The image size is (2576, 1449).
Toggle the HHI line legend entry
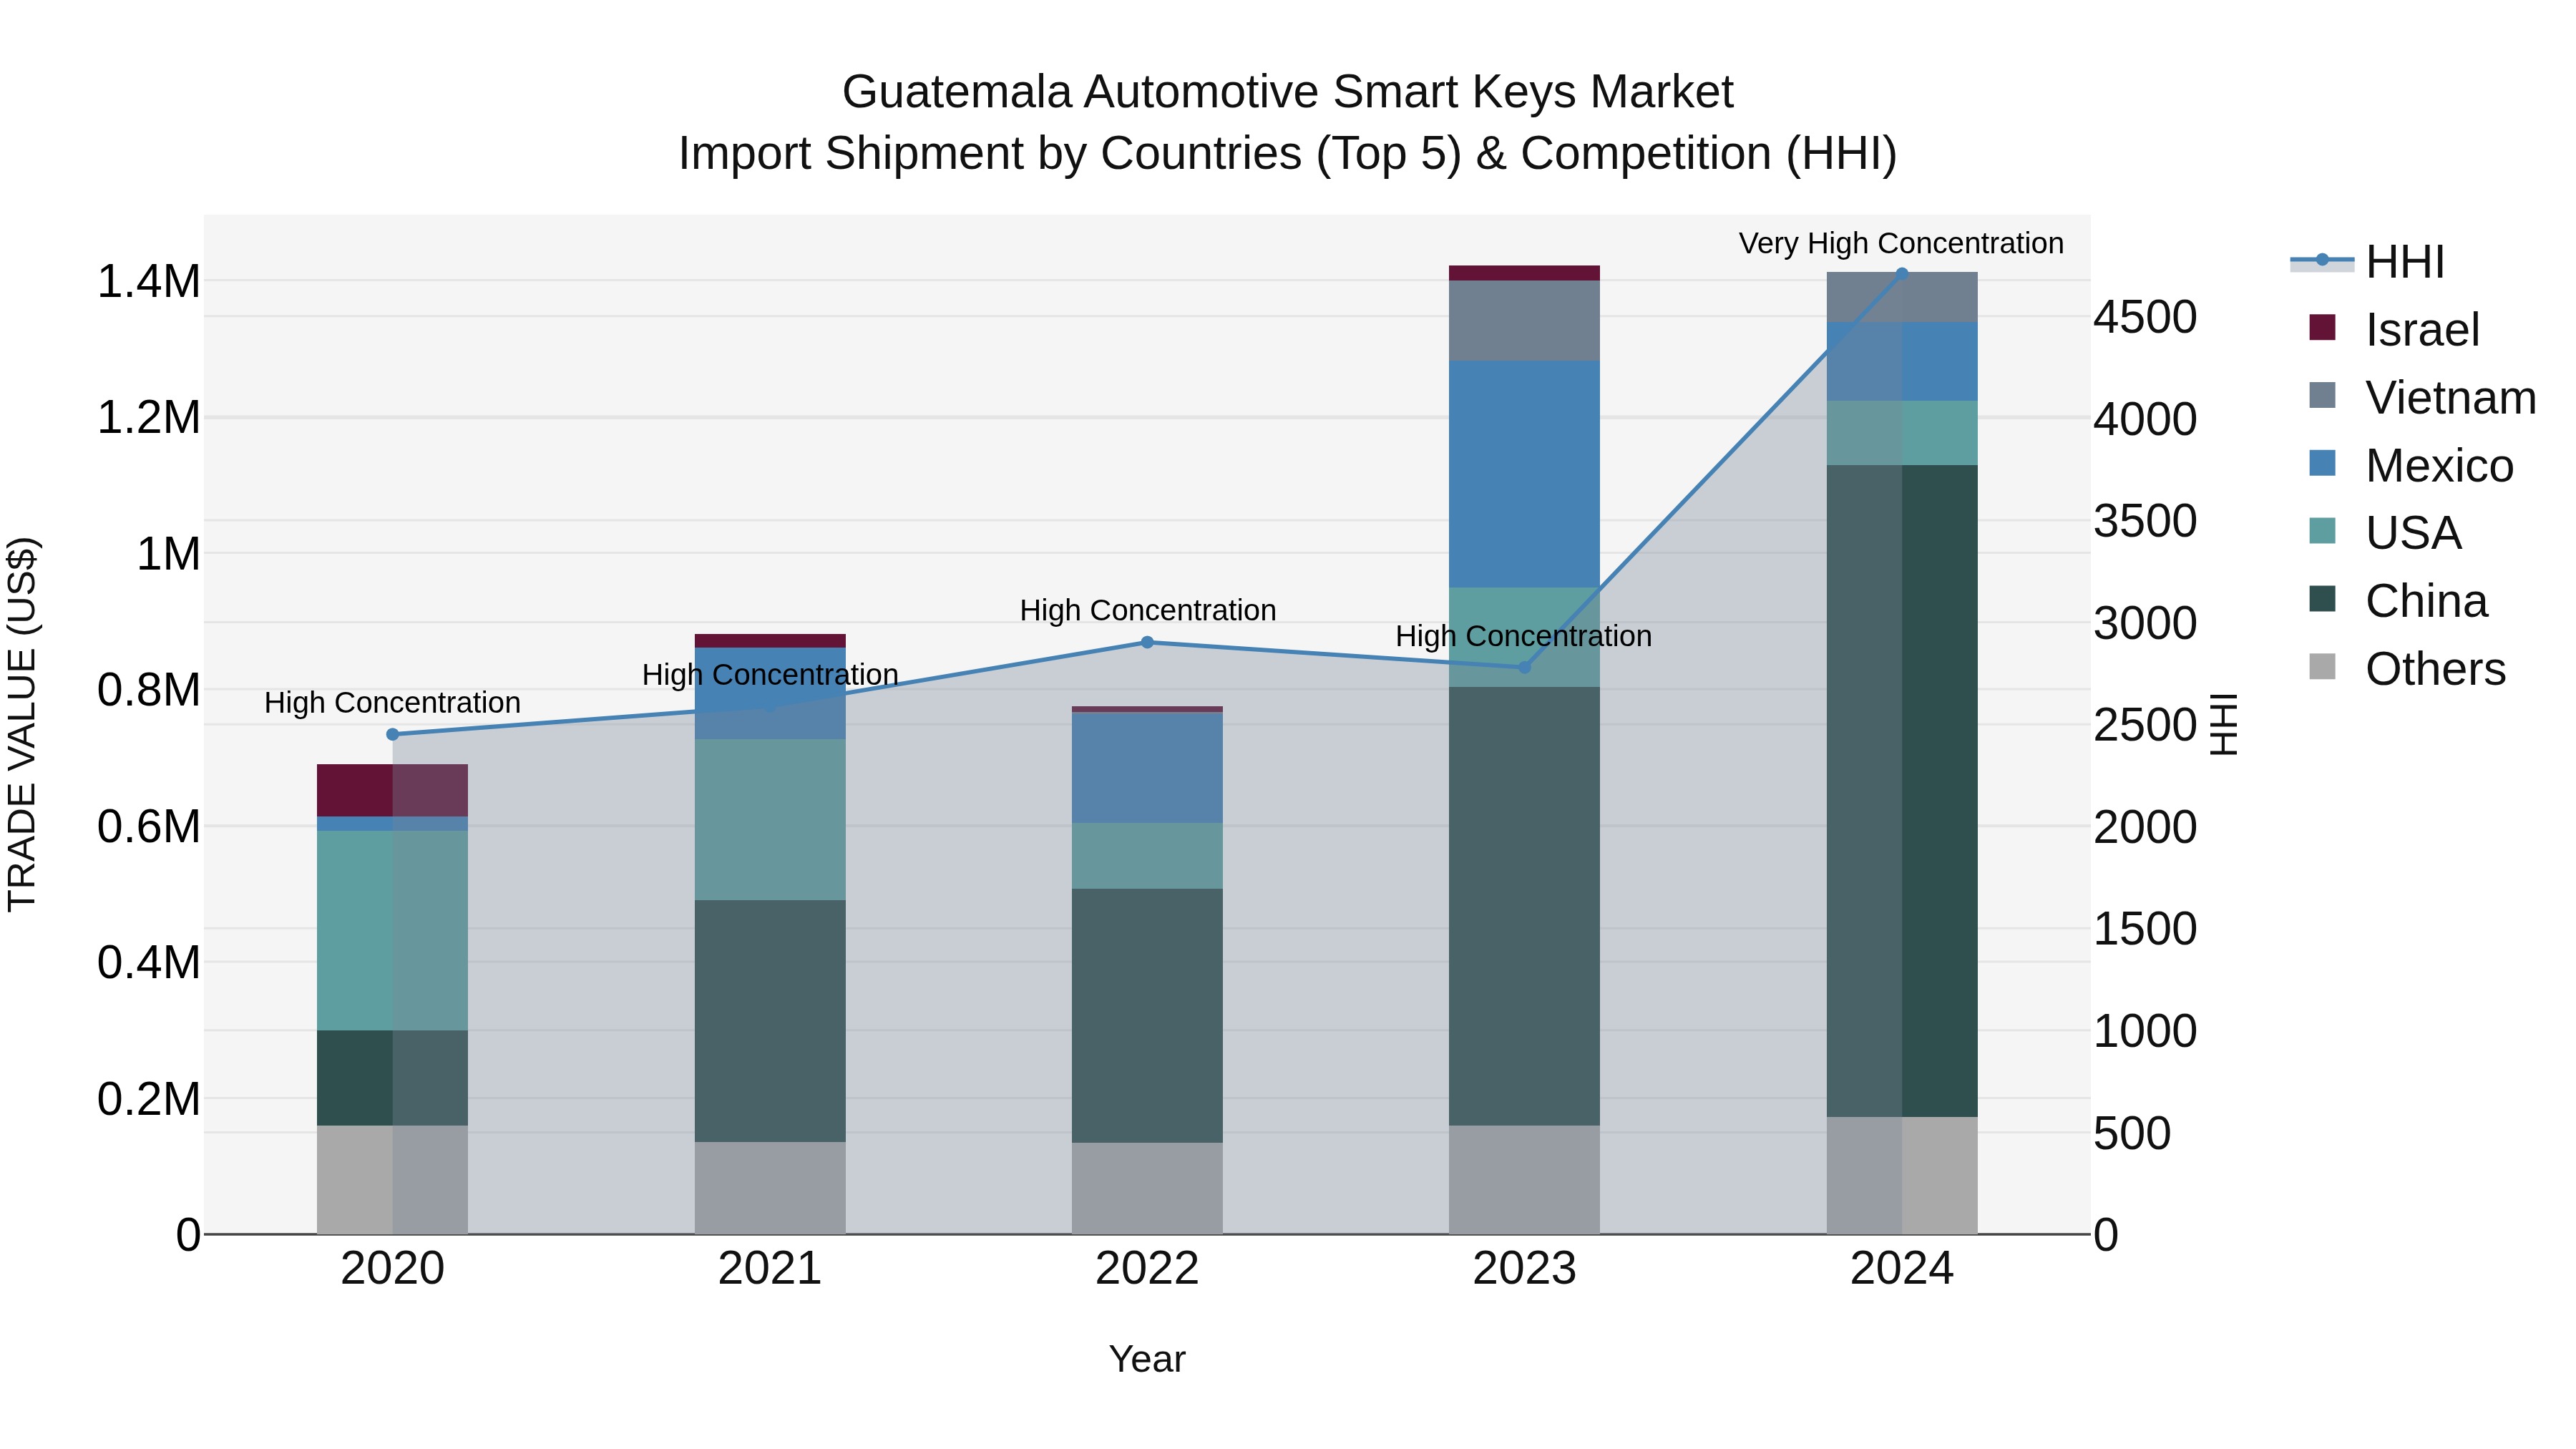tap(2367, 262)
